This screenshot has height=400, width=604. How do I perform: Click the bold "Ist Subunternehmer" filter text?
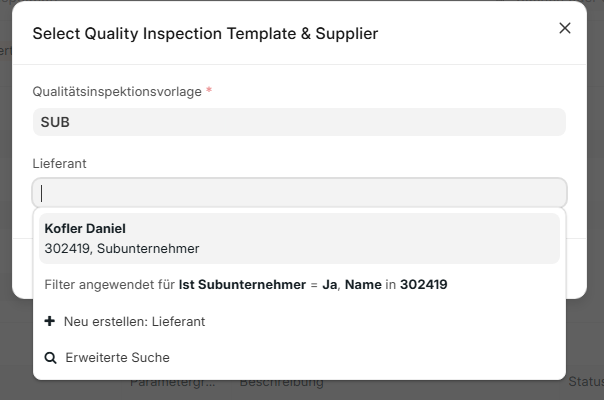(x=242, y=285)
